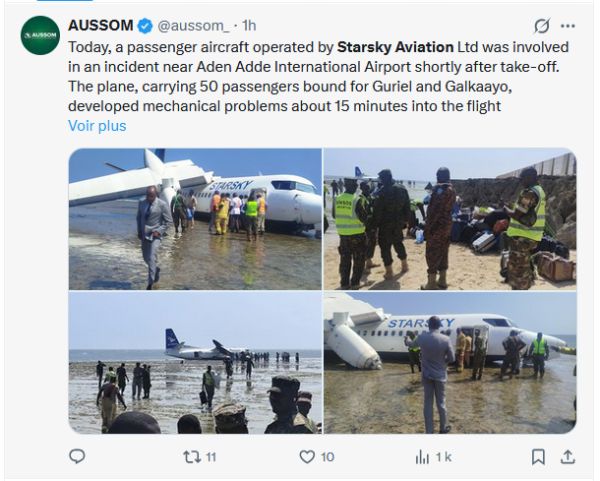Expand tweet with "Voir plus"
Image resolution: width=600 pixels, height=481 pixels.
[x=97, y=126]
